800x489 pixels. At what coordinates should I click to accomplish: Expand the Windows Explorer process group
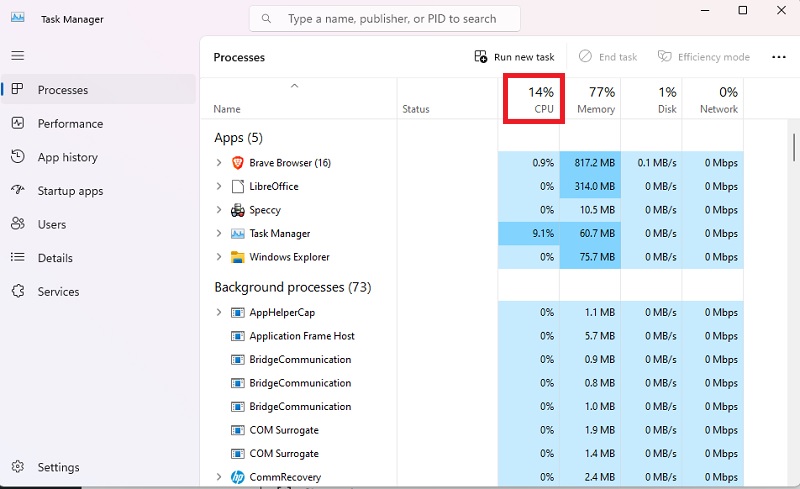point(219,257)
